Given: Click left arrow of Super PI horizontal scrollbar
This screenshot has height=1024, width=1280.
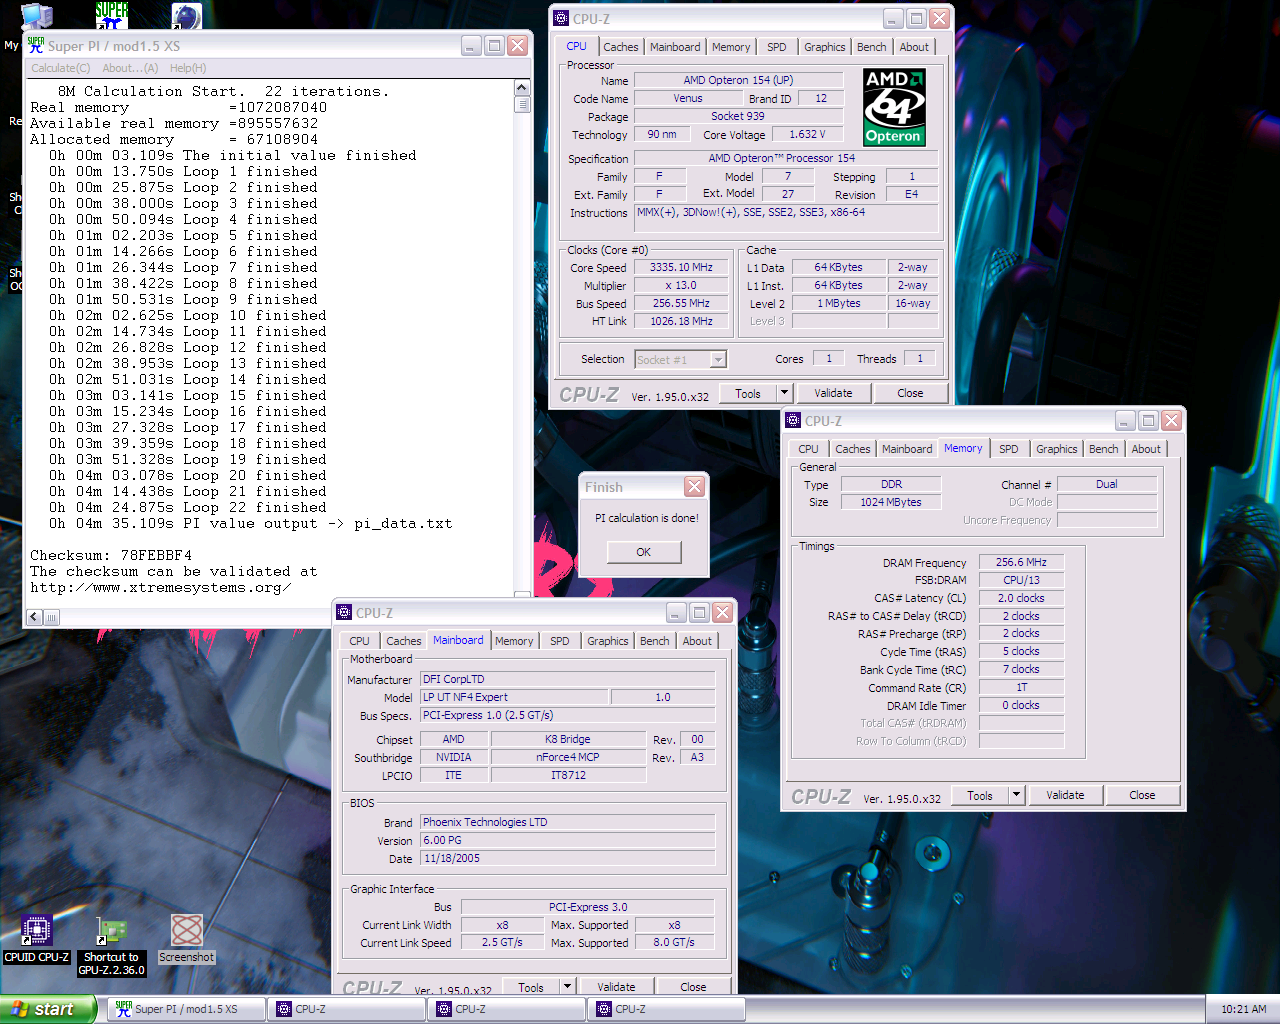Looking at the screenshot, I should 35,617.
